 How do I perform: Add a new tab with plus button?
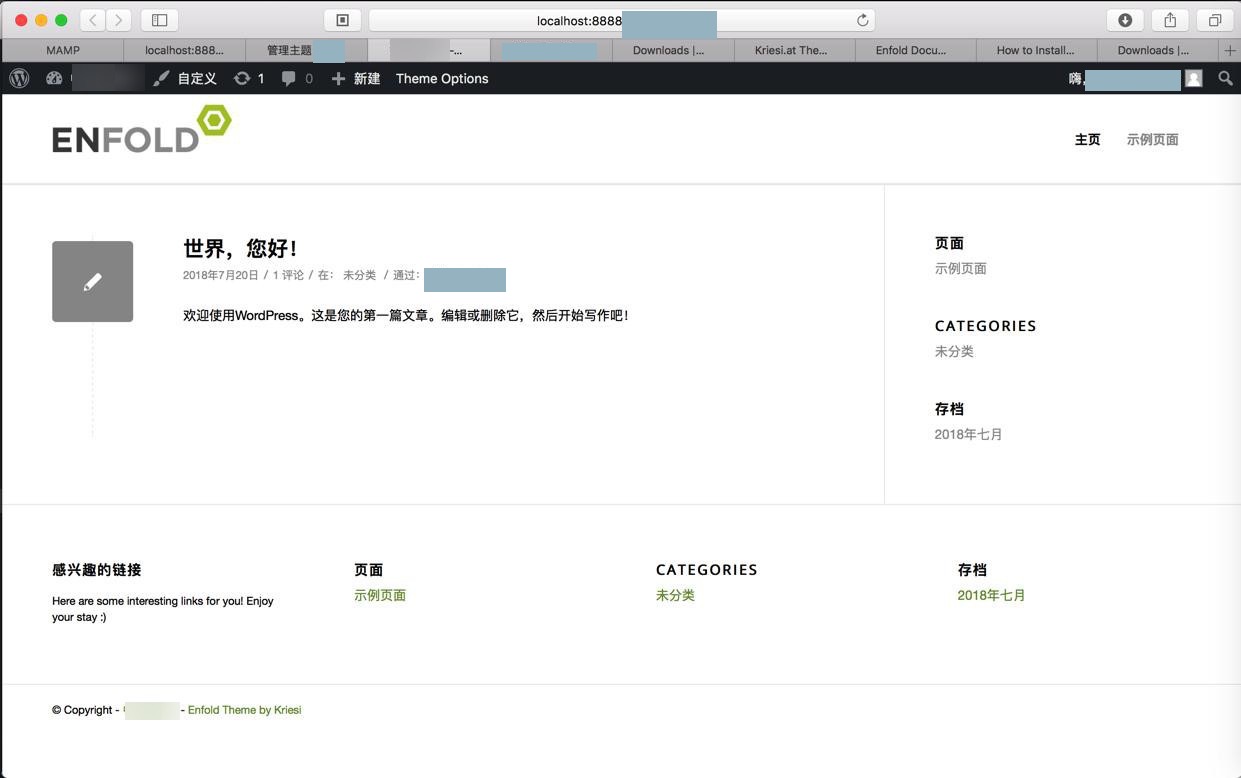[1230, 50]
